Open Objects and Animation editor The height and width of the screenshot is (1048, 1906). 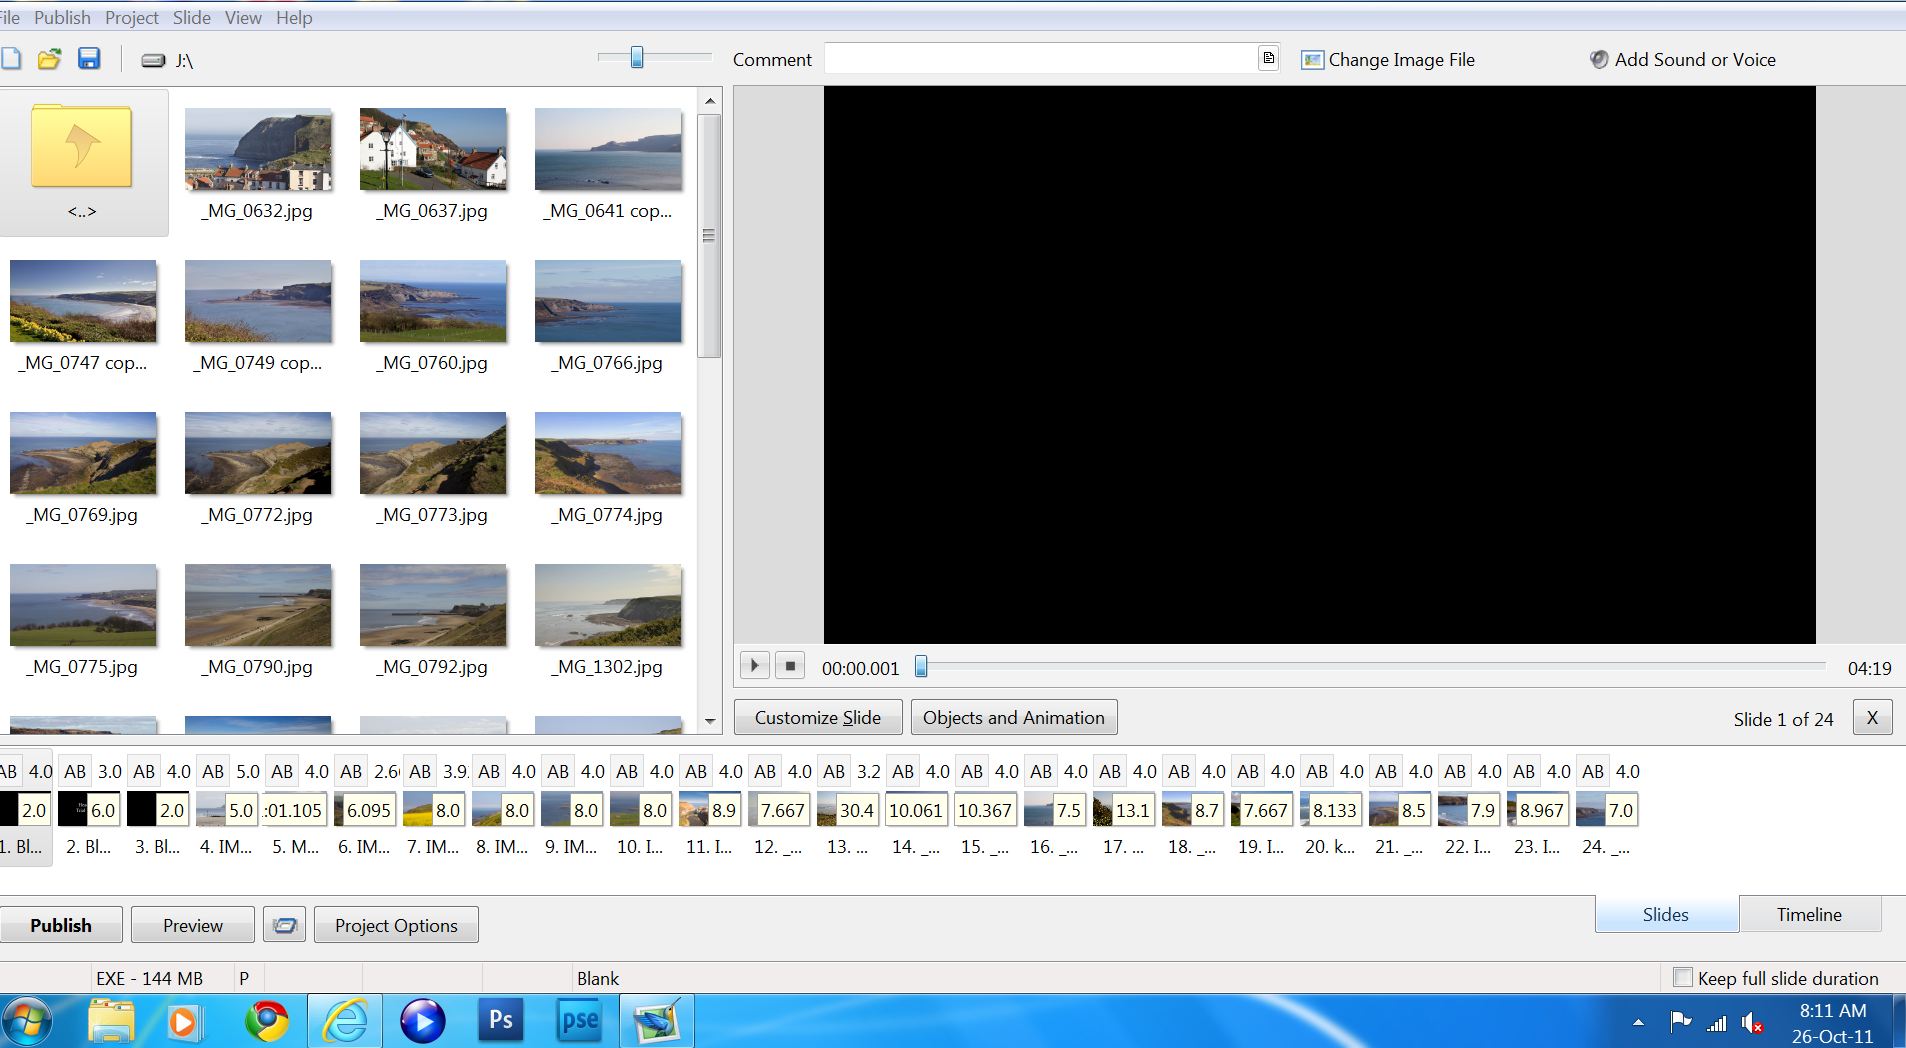point(1014,717)
